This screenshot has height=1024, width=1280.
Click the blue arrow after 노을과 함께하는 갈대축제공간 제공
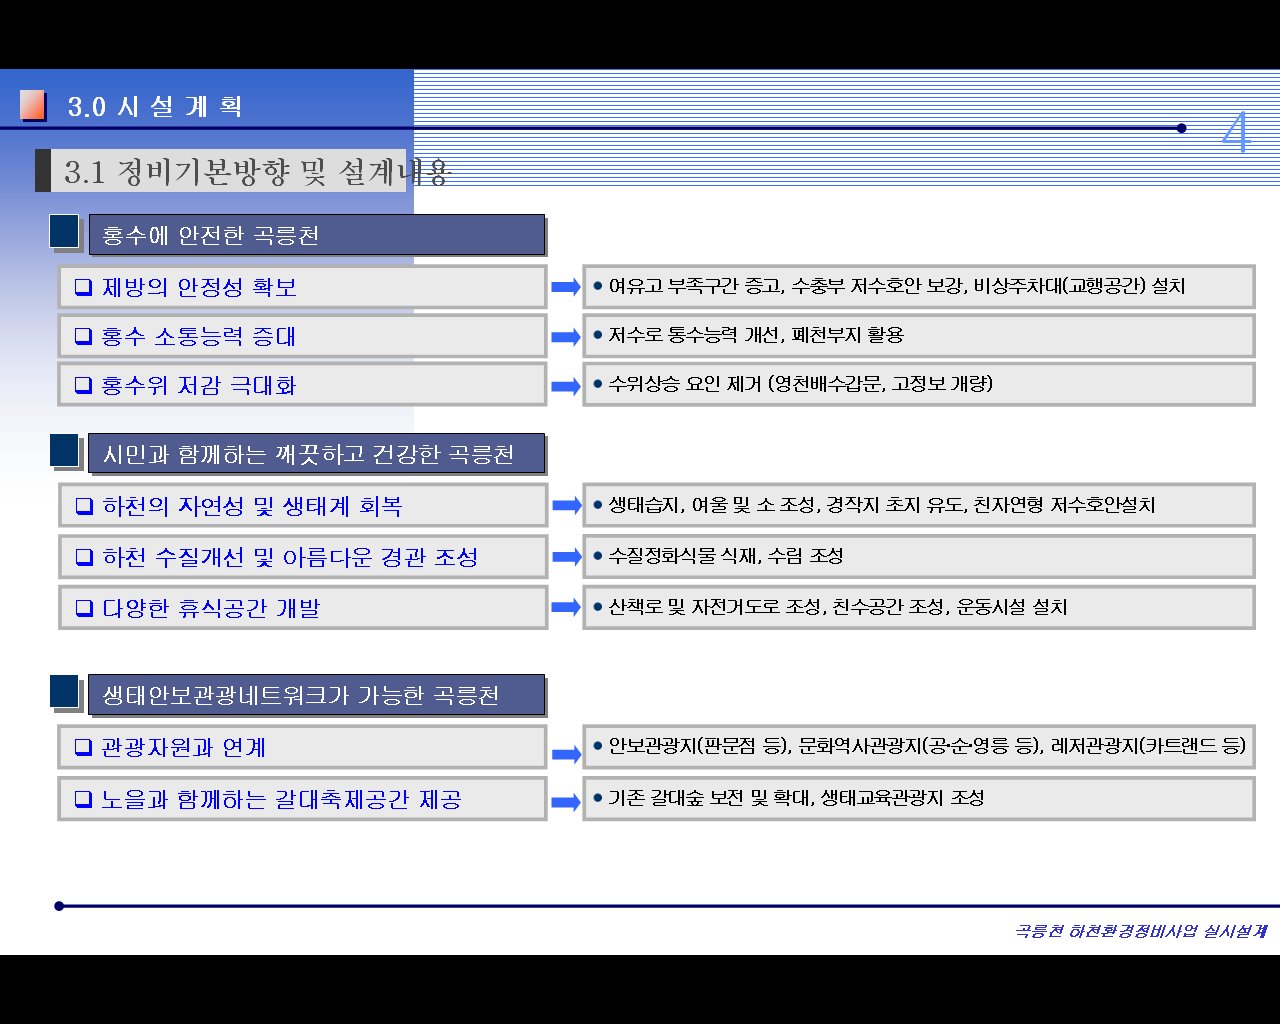566,802
